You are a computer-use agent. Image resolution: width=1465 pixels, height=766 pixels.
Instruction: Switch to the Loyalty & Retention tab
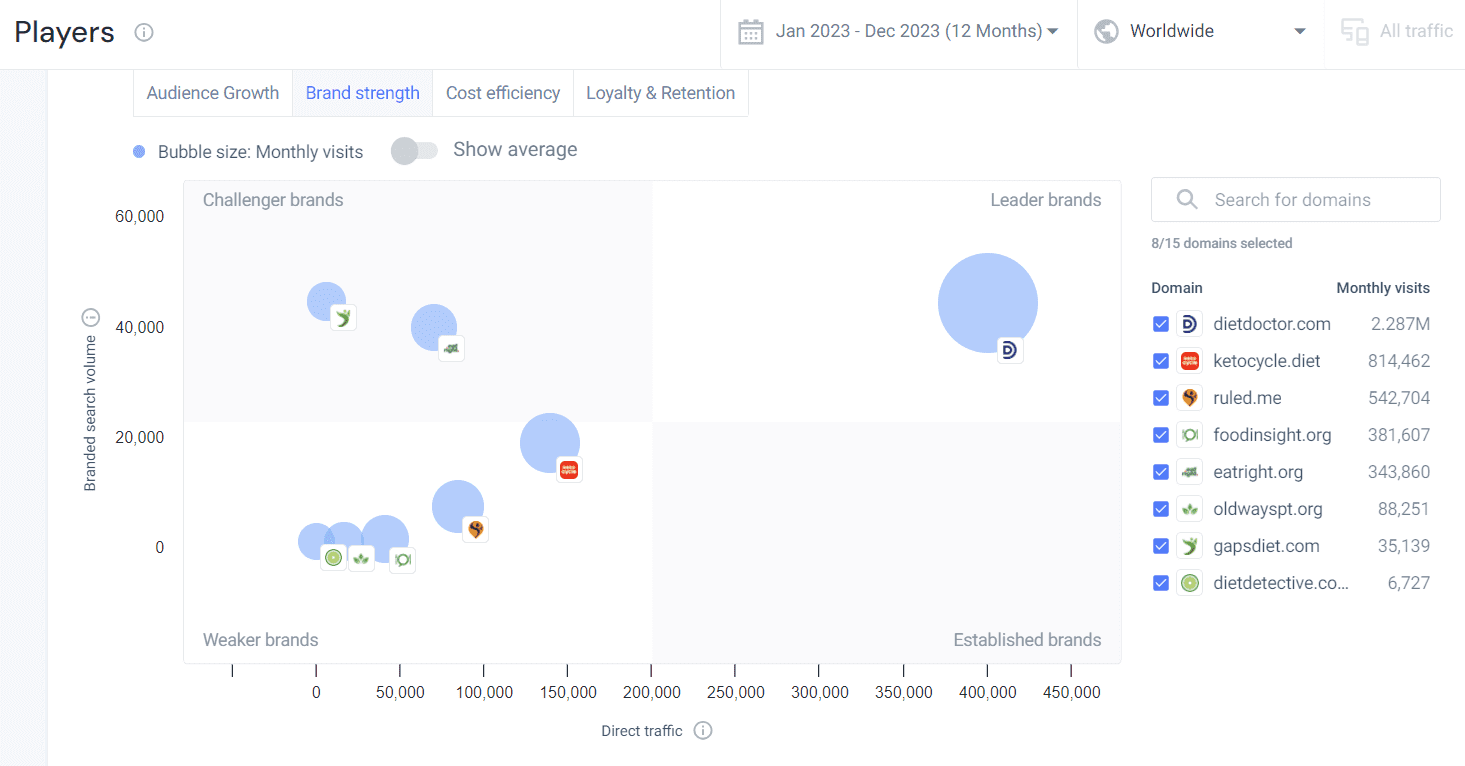[x=660, y=93]
